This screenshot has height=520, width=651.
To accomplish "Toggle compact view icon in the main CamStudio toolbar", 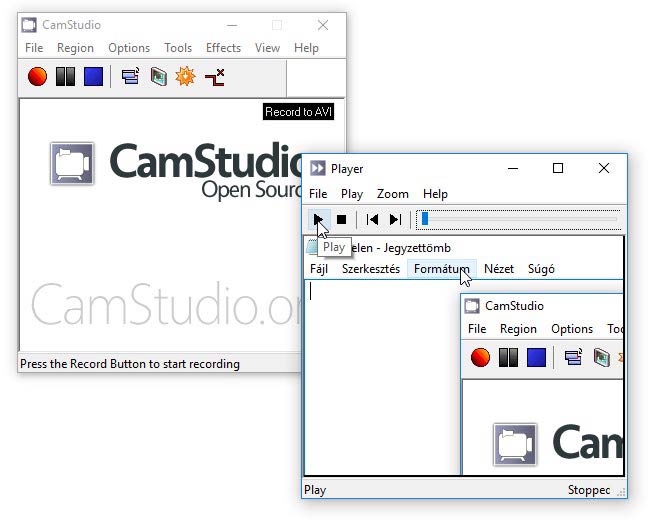I will coord(130,77).
